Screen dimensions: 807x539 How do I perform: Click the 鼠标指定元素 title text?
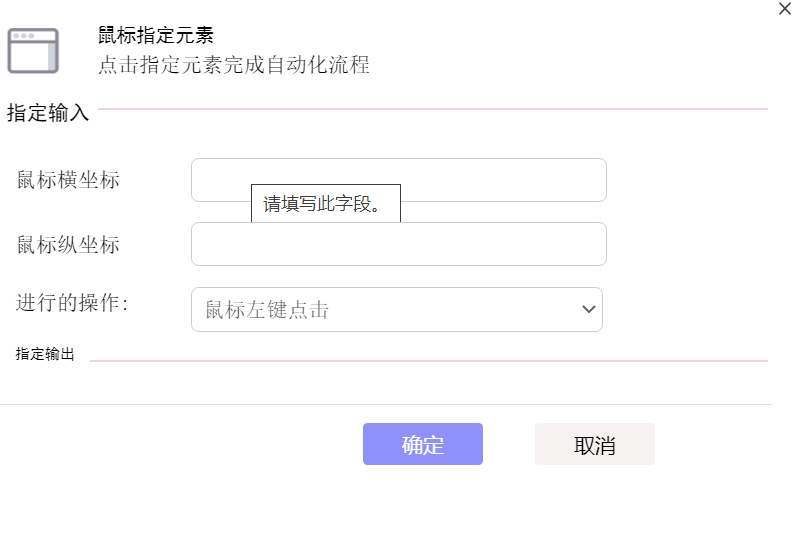click(x=156, y=35)
